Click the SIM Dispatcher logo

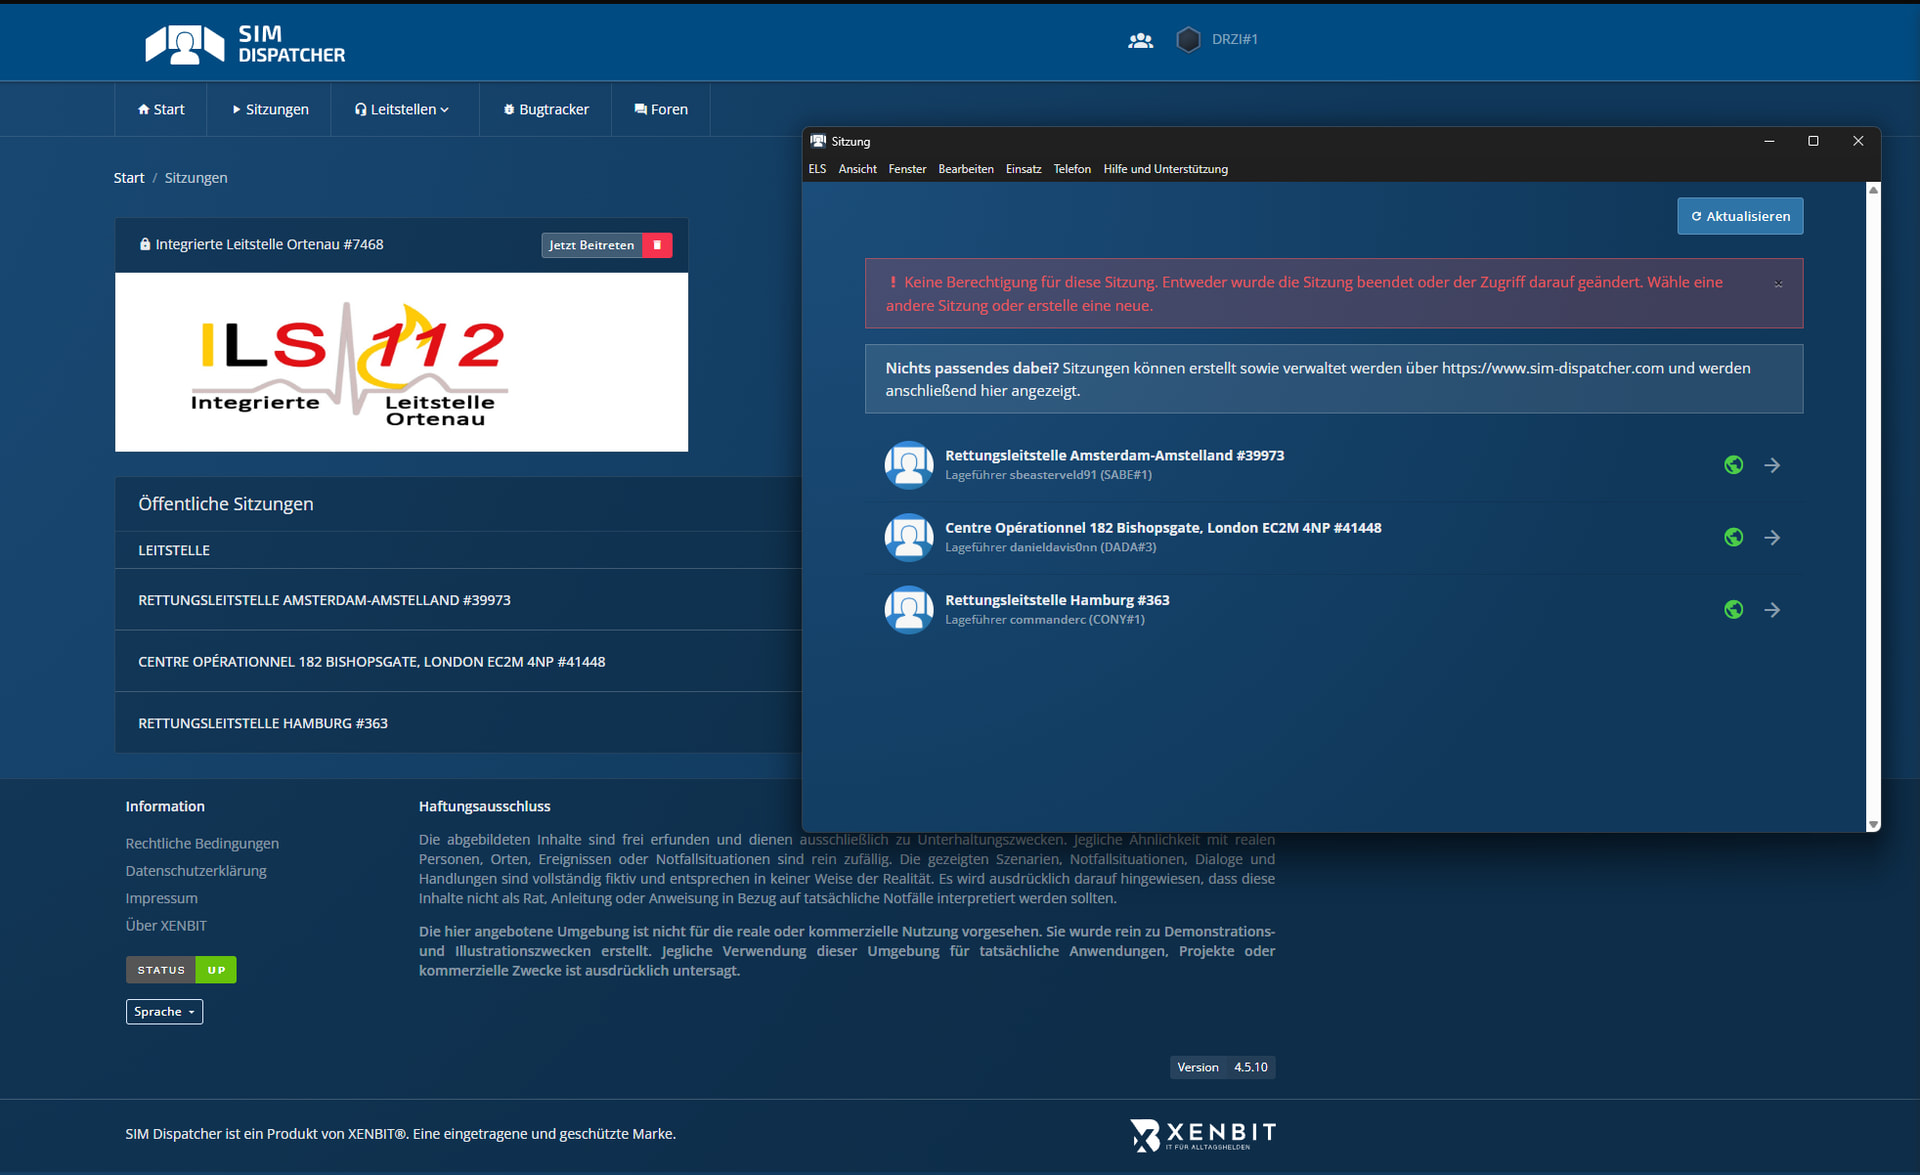click(x=245, y=44)
